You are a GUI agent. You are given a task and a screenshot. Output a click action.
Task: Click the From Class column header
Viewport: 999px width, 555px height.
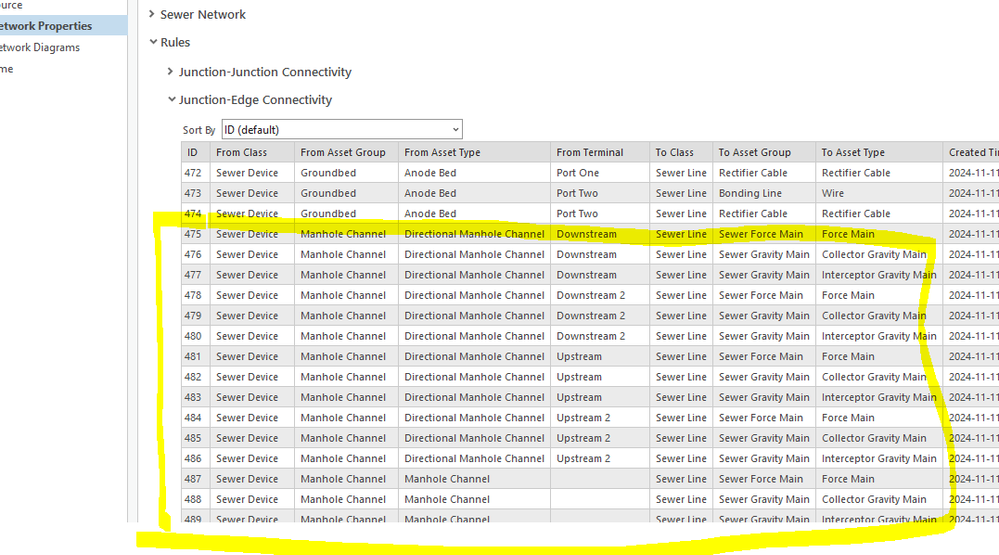click(252, 152)
